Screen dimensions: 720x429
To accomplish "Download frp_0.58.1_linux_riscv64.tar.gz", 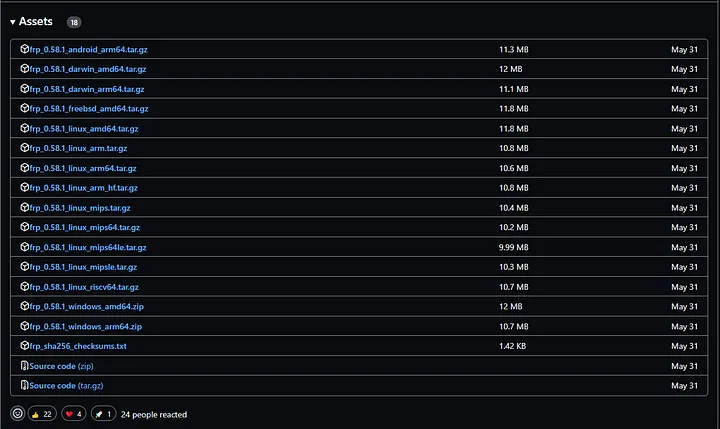I will pos(85,287).
